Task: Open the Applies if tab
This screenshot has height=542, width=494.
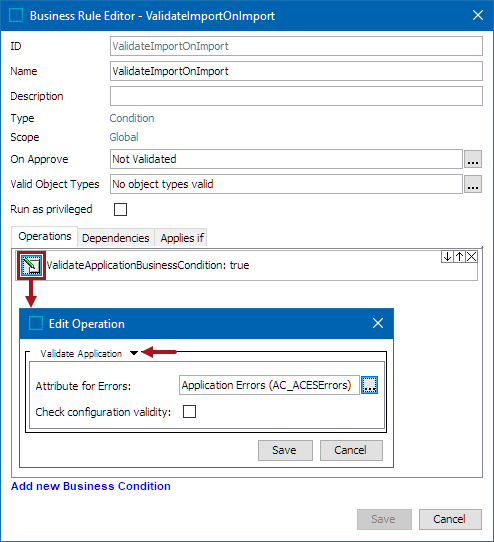Action: coord(182,238)
